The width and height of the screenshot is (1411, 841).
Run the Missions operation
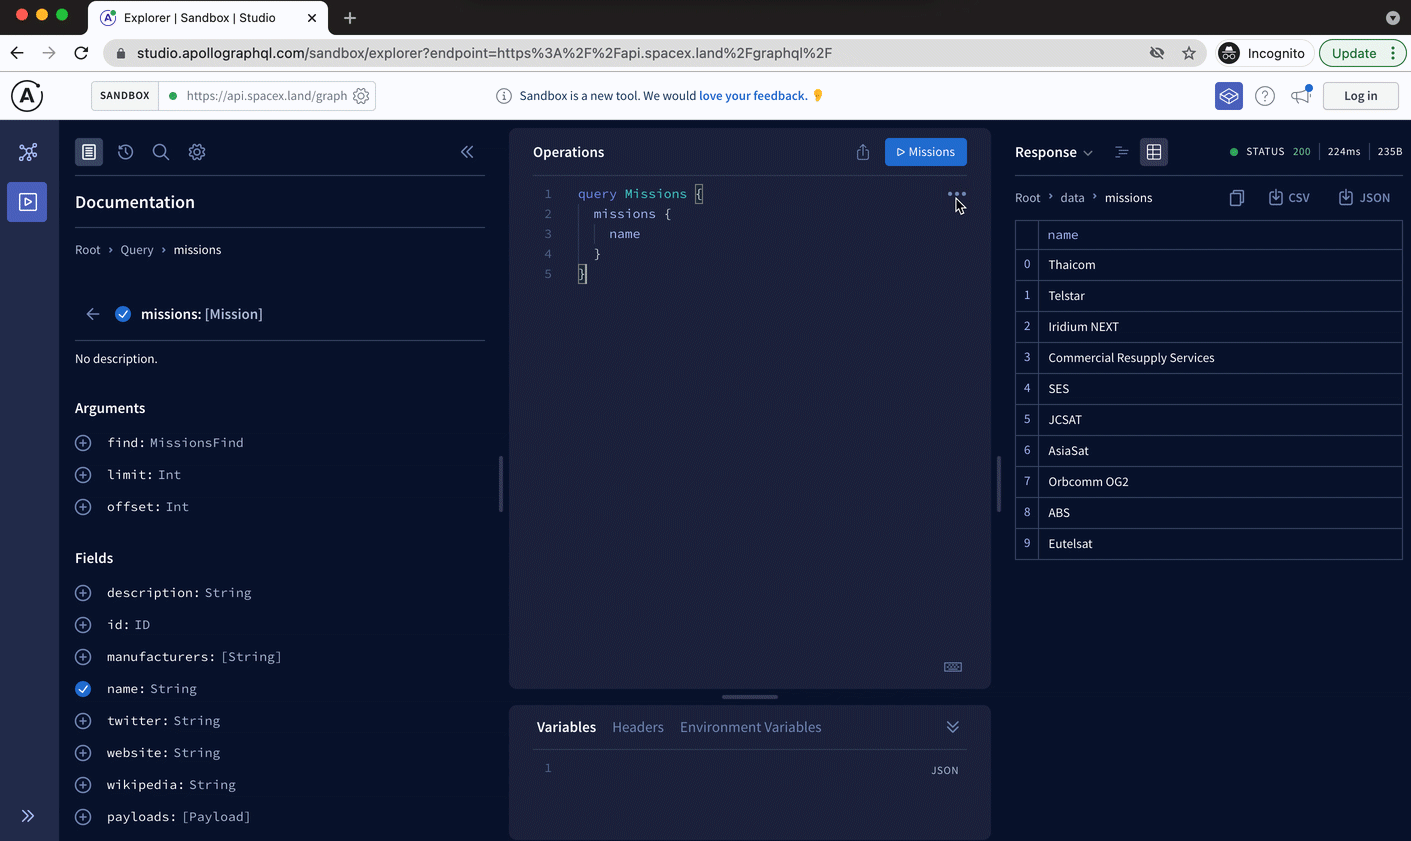926,152
